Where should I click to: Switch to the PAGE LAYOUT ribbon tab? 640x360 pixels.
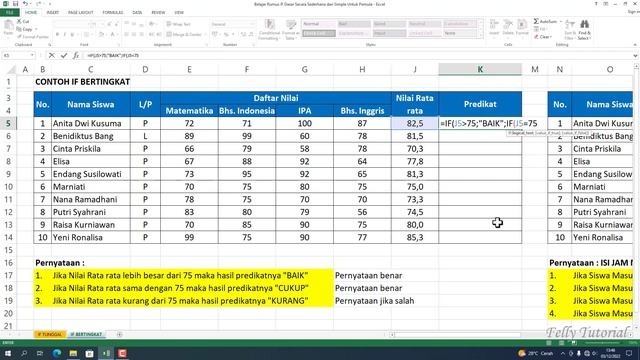[x=81, y=13]
